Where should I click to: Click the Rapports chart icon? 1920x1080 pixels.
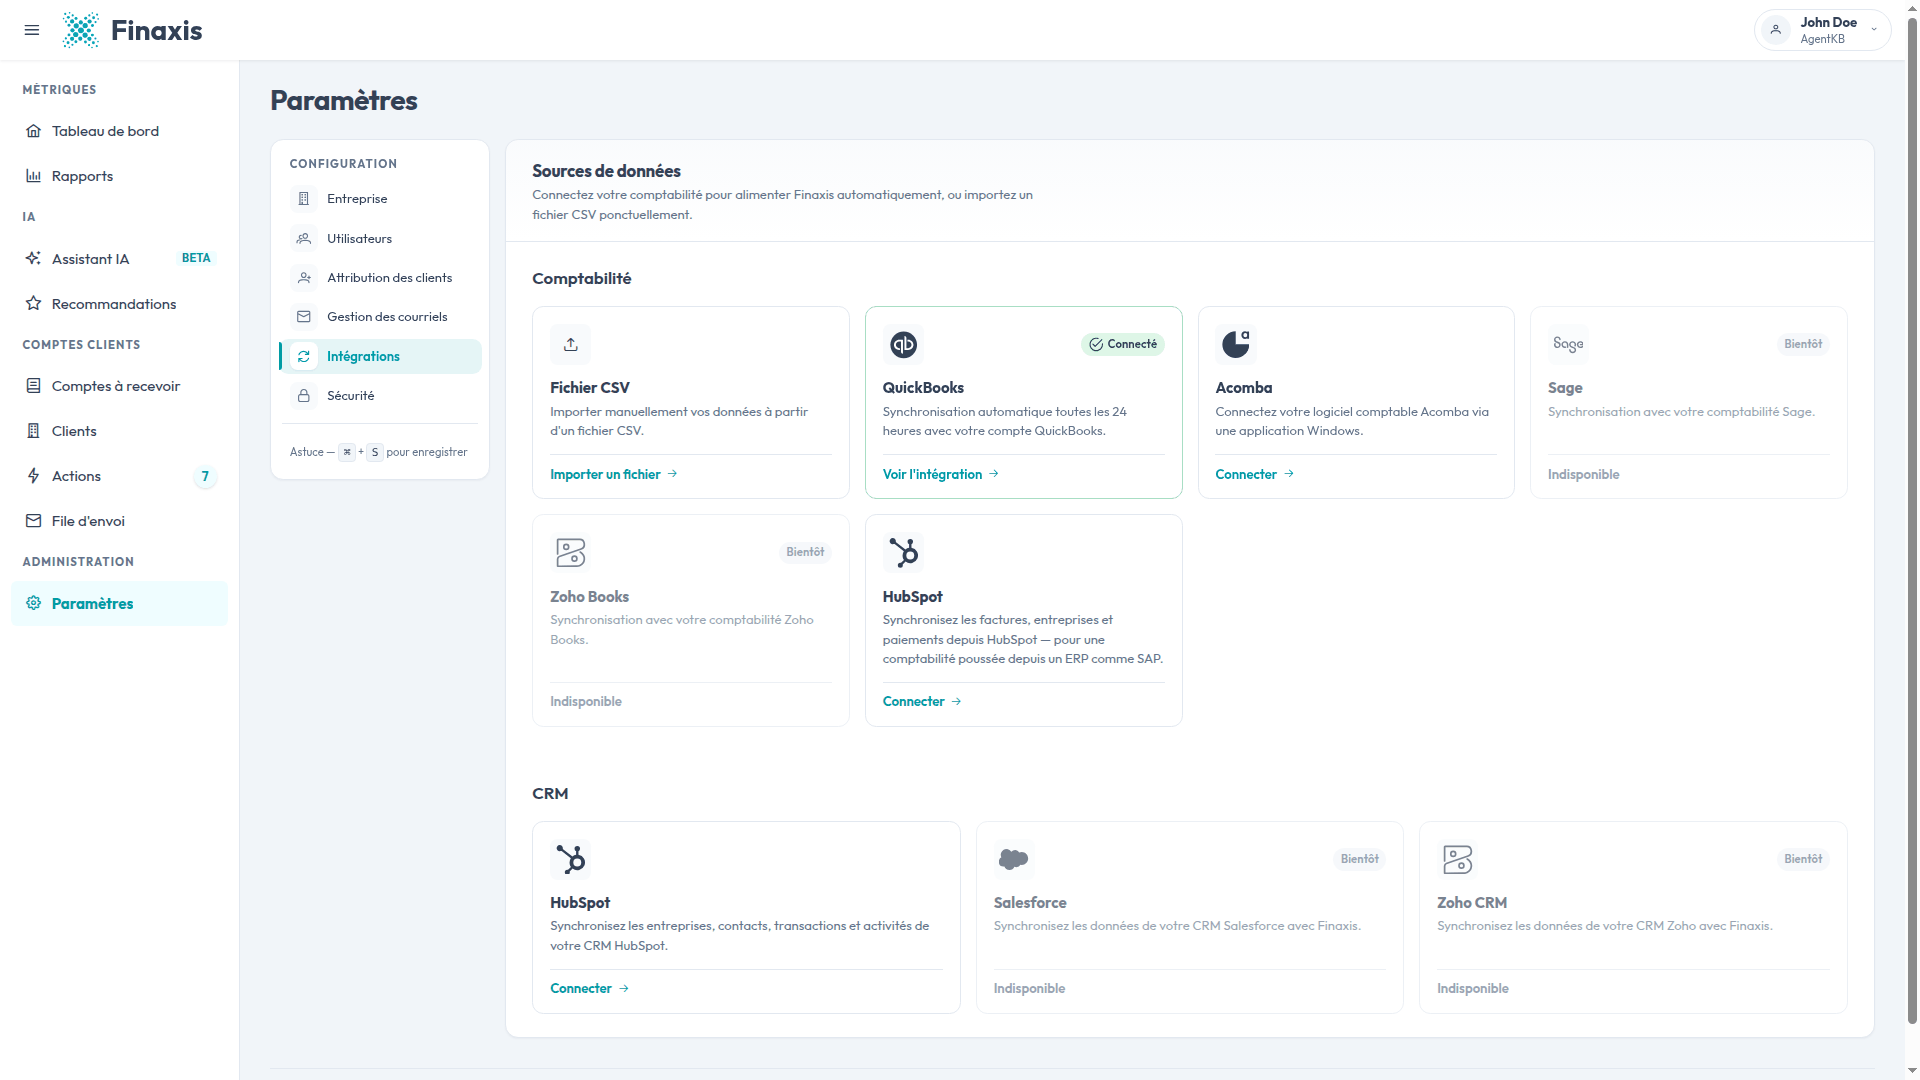33,176
